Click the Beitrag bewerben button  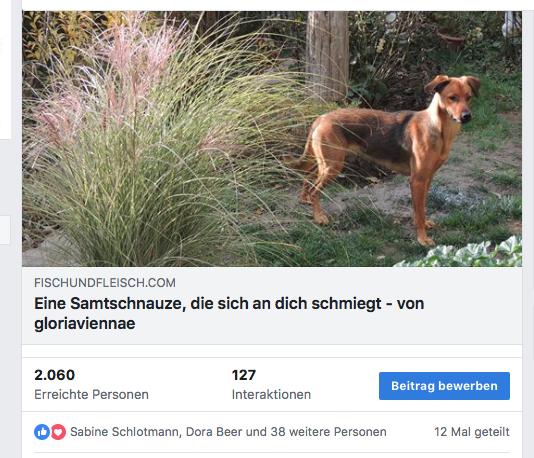tap(444, 386)
